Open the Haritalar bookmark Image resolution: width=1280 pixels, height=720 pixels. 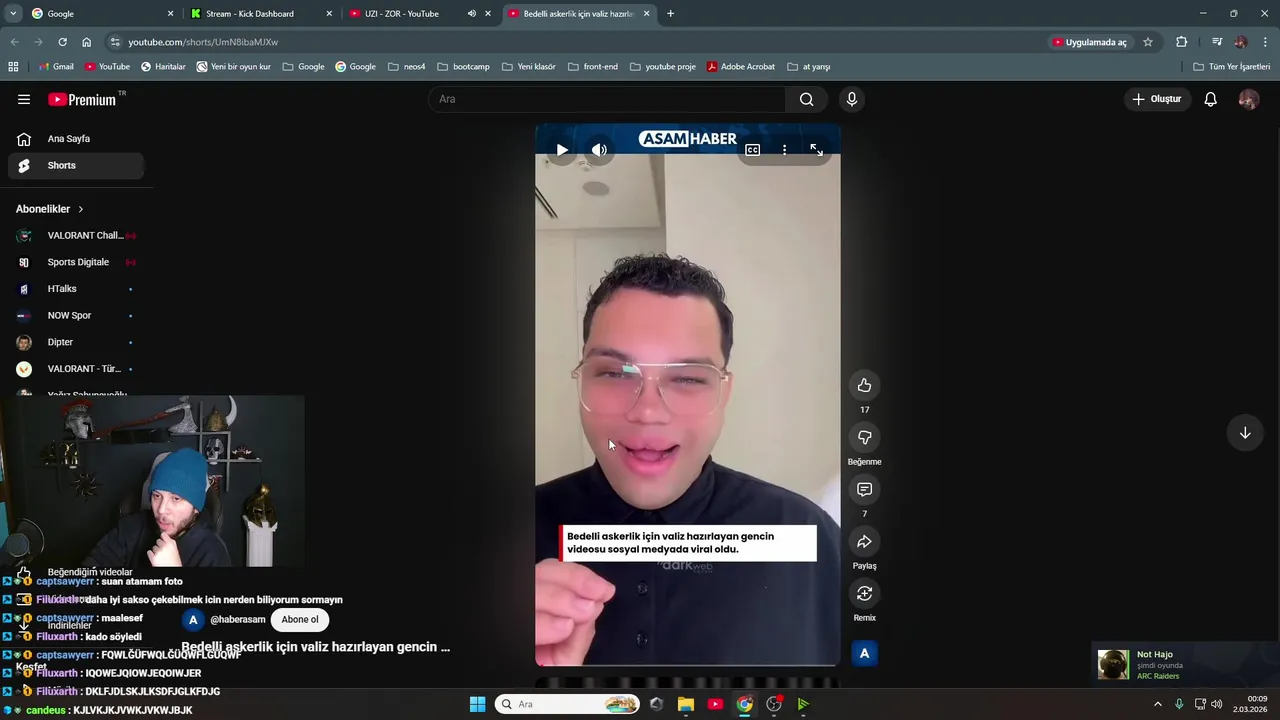coord(163,67)
